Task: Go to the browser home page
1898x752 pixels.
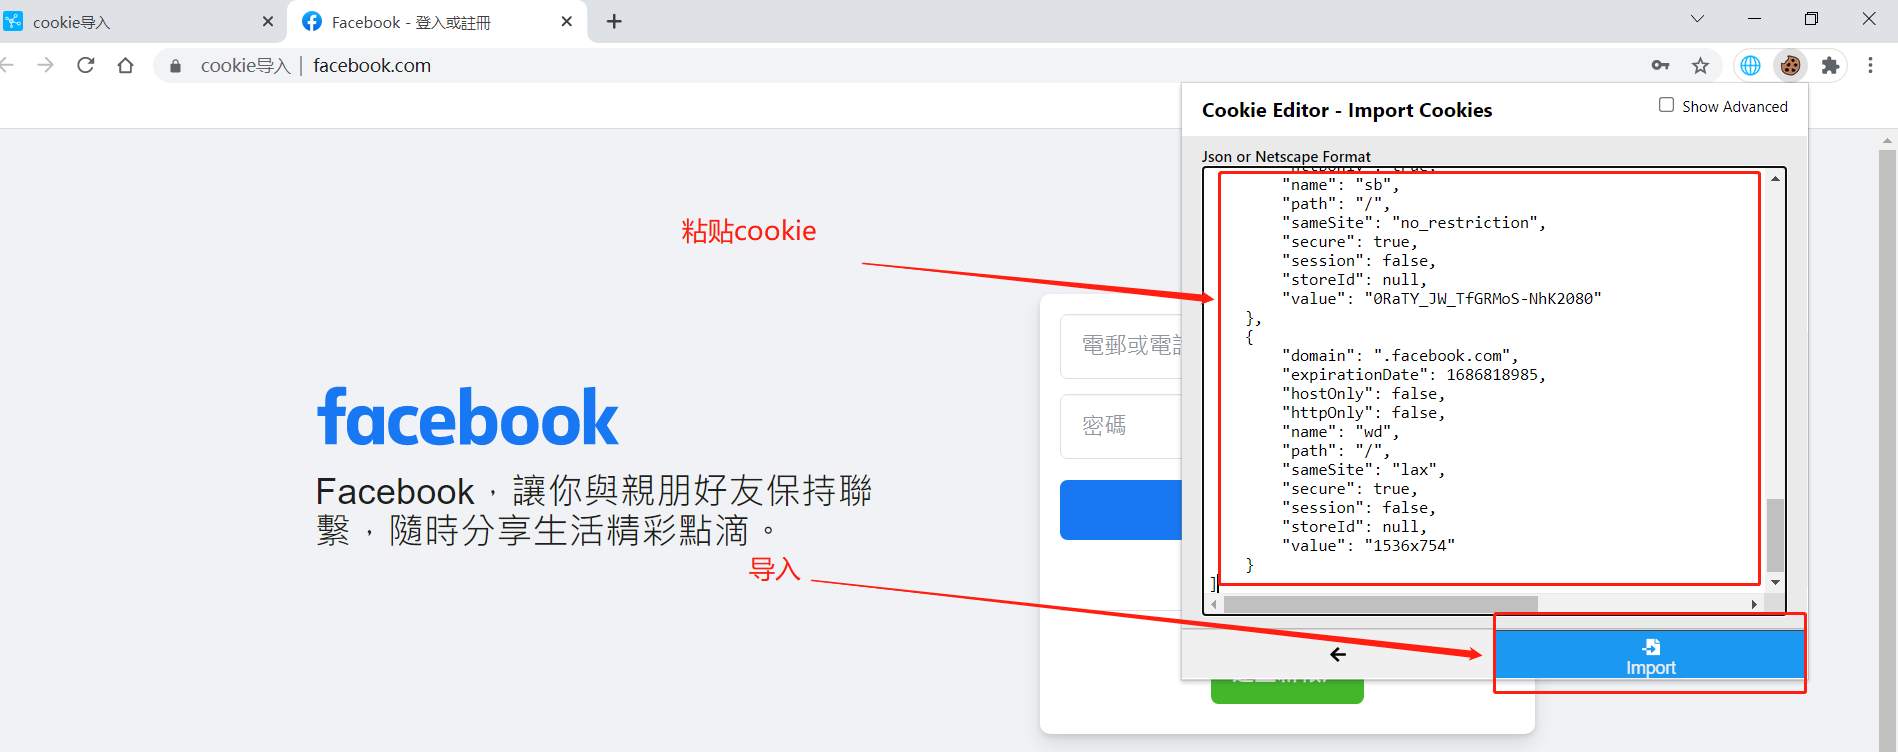Action: click(x=125, y=65)
